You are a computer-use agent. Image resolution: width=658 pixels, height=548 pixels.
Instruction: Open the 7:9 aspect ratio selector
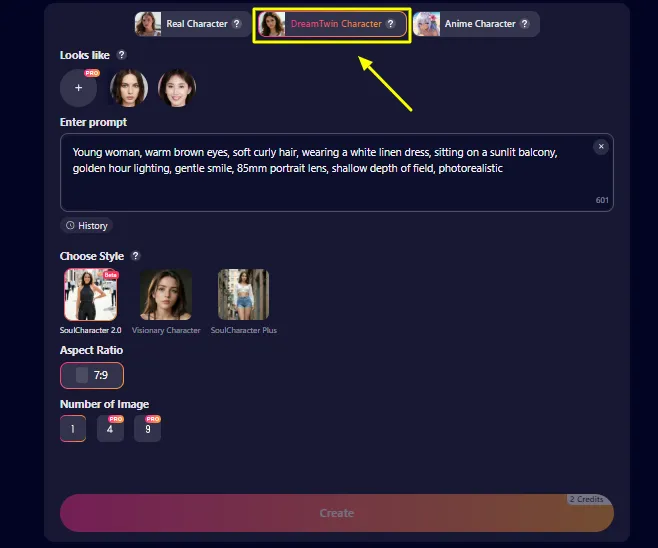pyautogui.click(x=92, y=375)
